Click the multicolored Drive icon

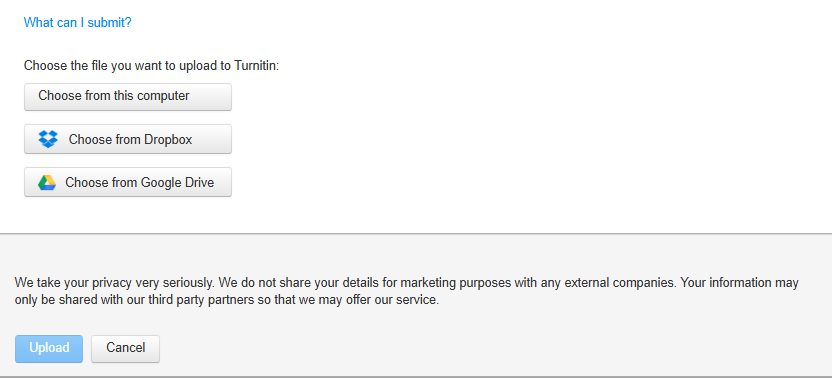point(47,183)
